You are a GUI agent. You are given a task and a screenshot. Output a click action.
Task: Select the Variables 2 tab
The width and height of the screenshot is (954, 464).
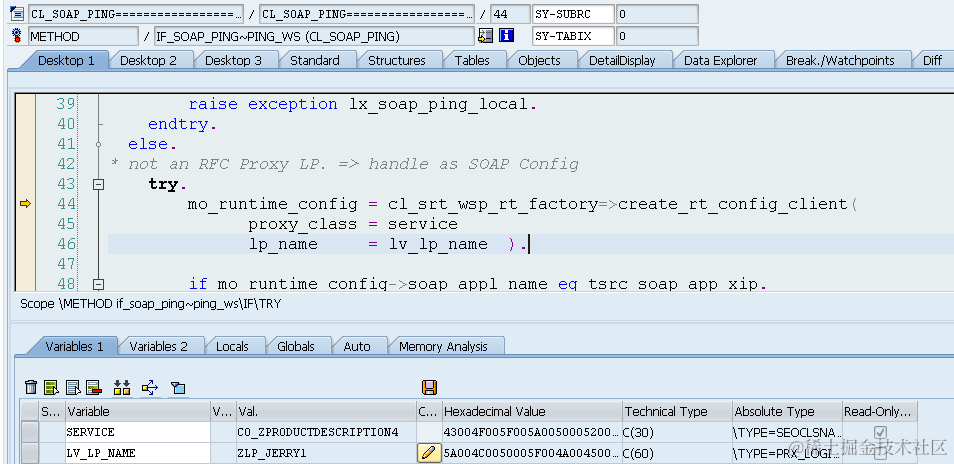158,346
